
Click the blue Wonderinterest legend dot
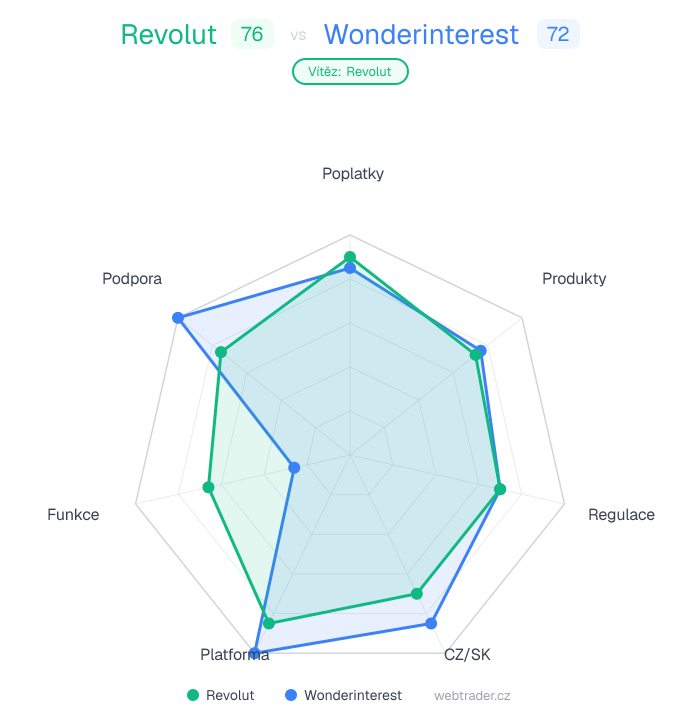[x=291, y=695]
